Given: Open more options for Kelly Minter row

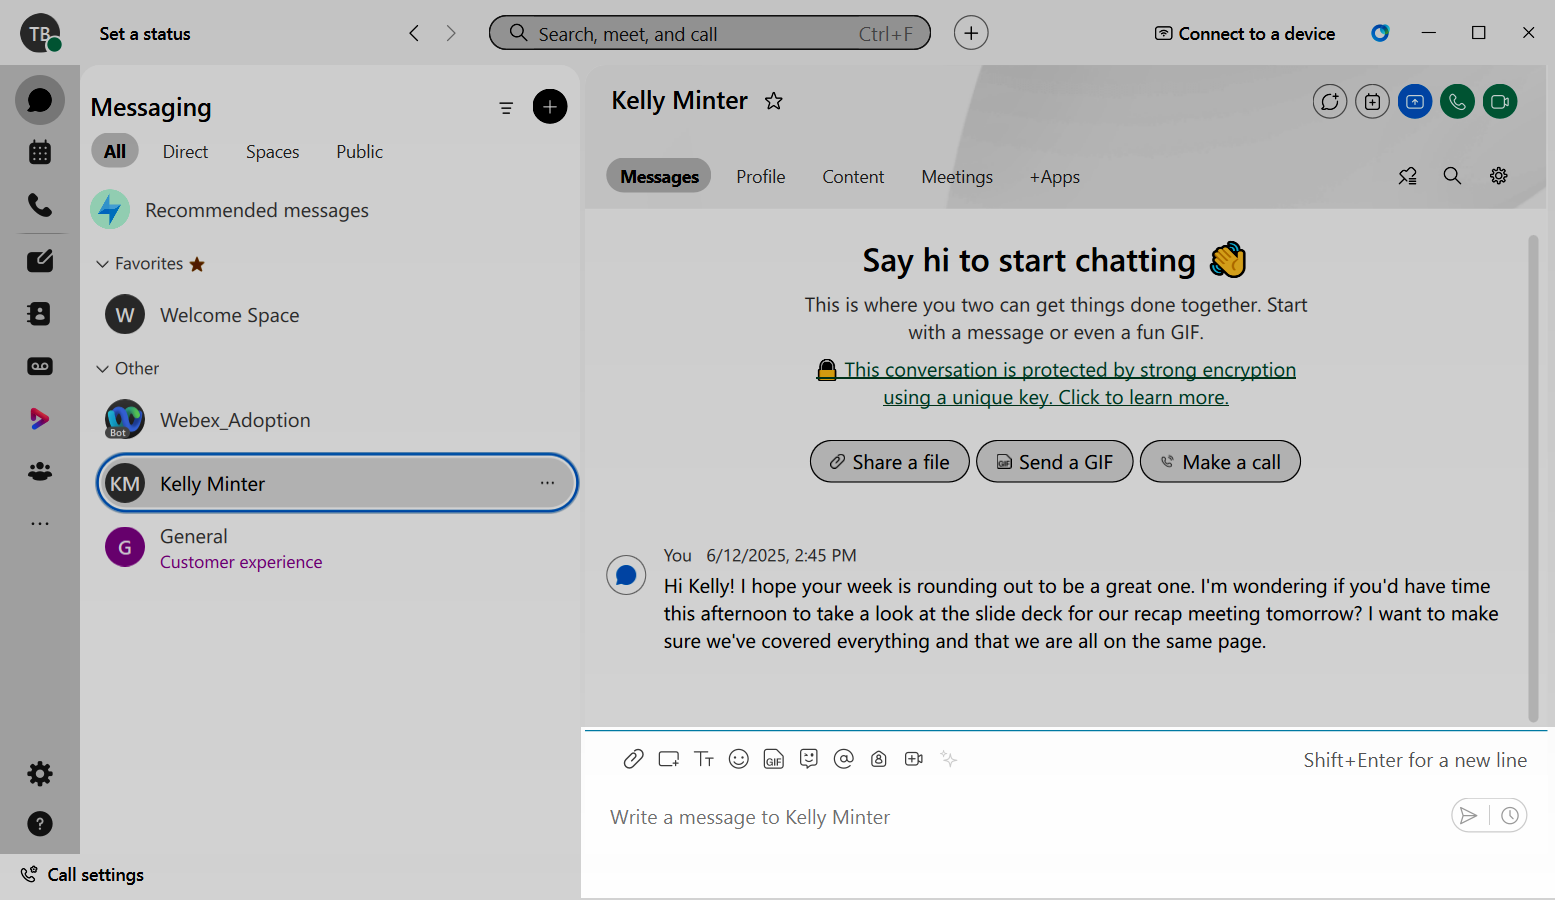Looking at the screenshot, I should [x=547, y=483].
